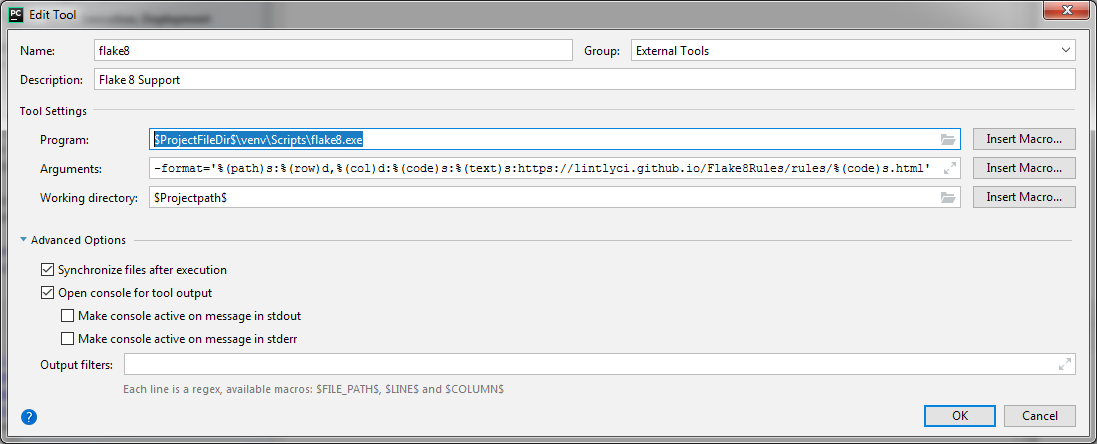The height and width of the screenshot is (444, 1097).
Task: Click the Name field containing flake8
Action: tap(332, 51)
